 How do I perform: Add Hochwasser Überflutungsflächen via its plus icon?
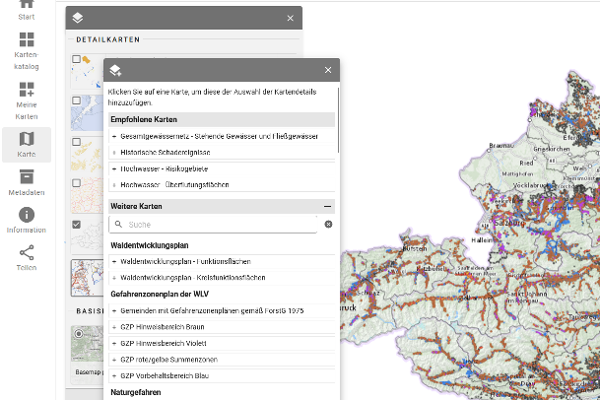(x=114, y=185)
